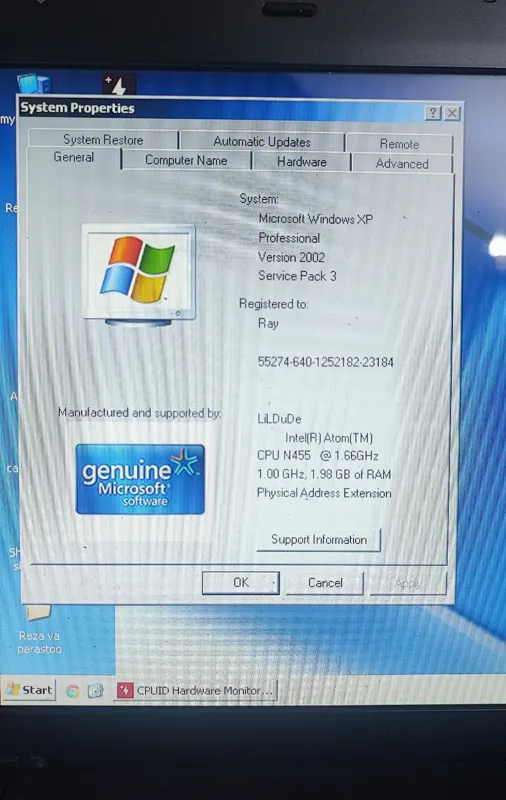
Task: Select the Remote tab
Action: click(x=399, y=144)
